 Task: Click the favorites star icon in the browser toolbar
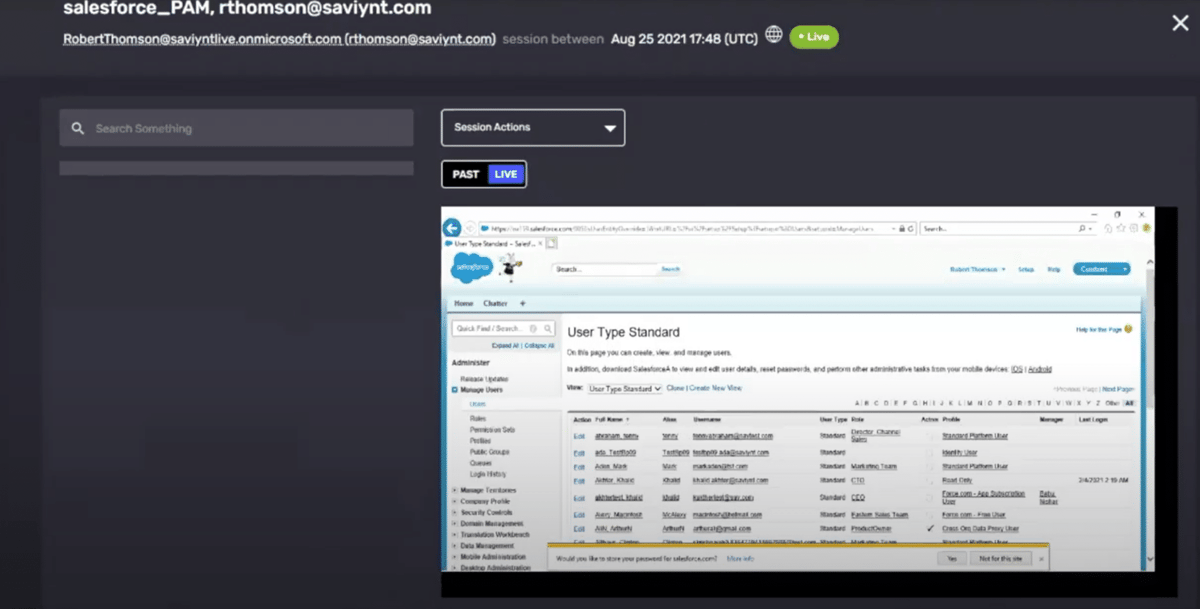pos(1121,228)
